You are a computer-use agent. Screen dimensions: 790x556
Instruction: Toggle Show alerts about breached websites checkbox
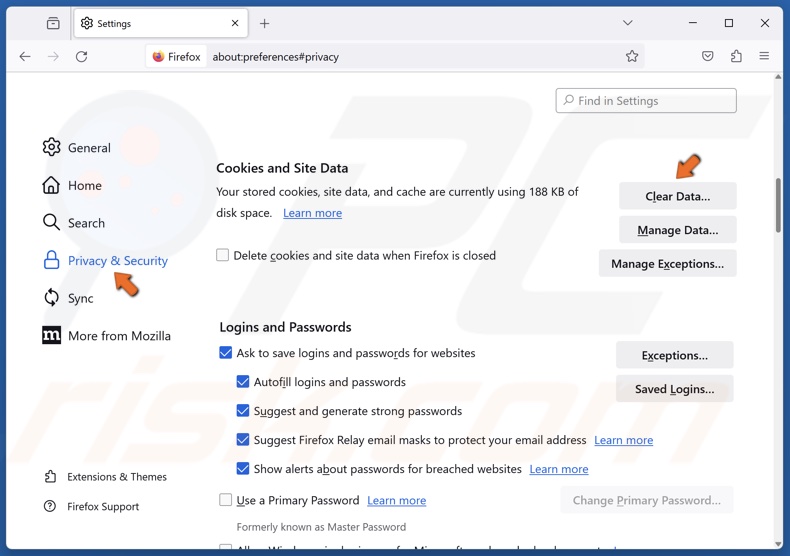242,468
